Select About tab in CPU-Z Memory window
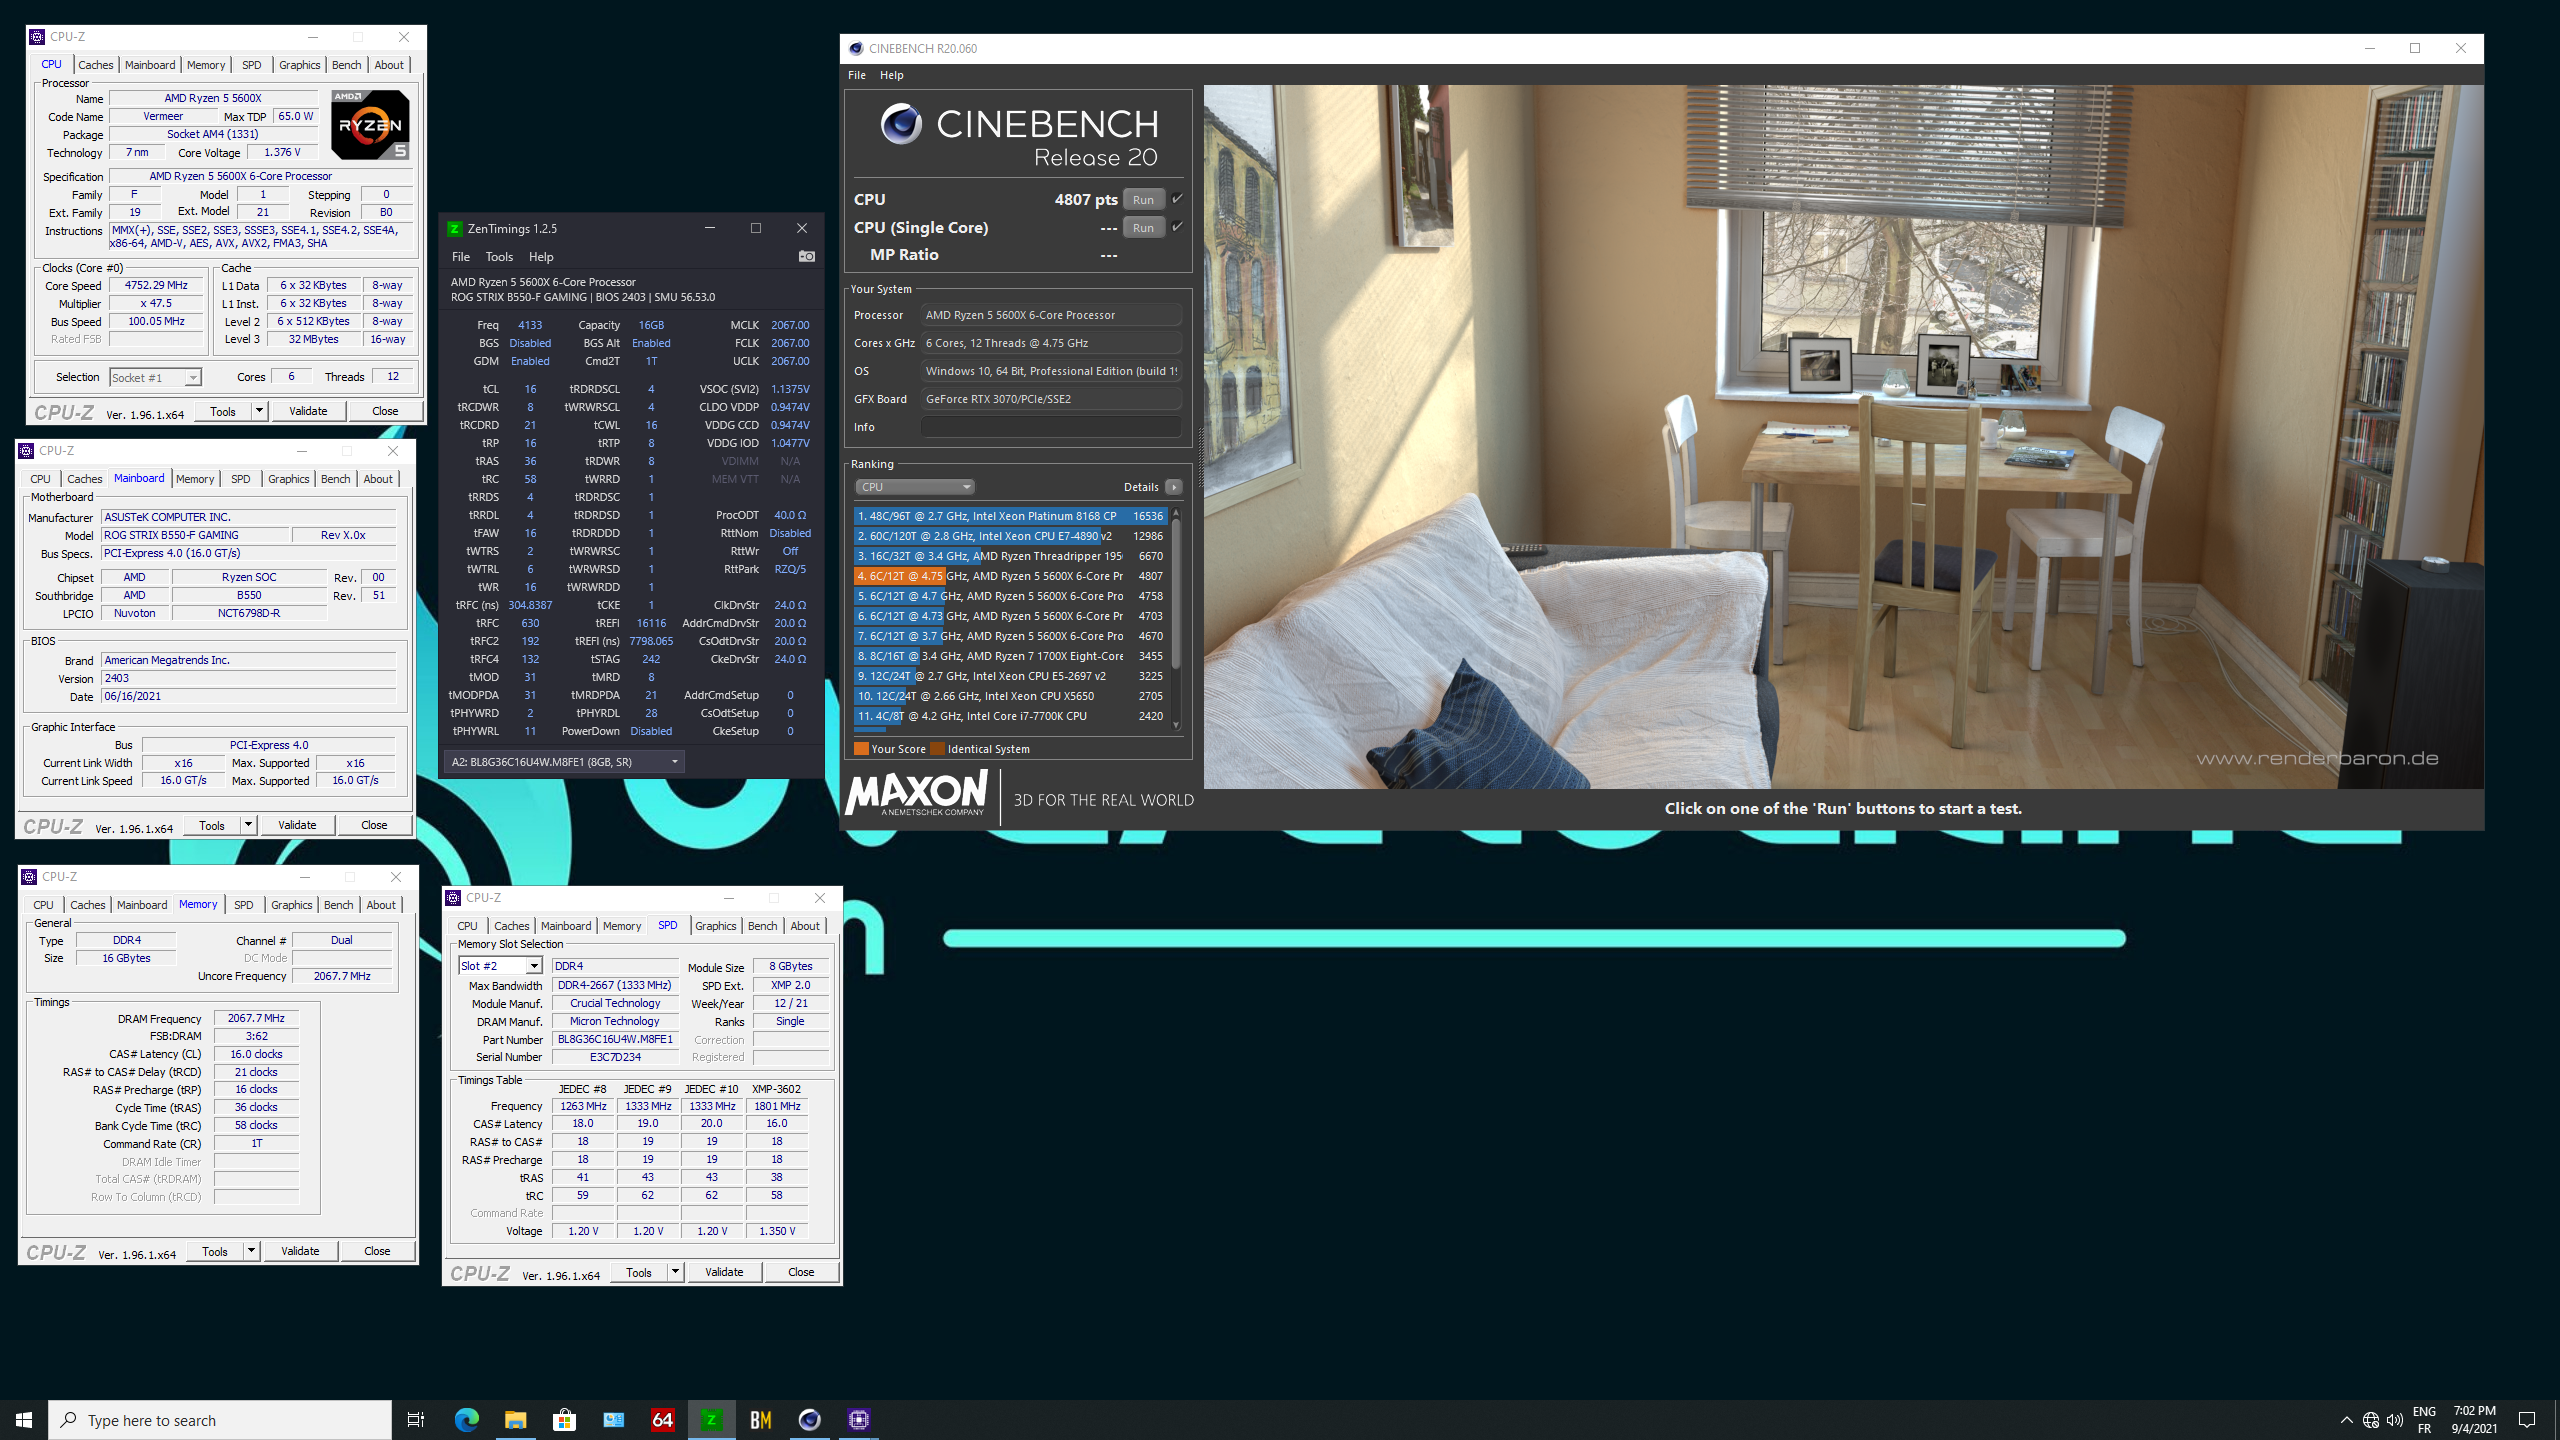 (x=381, y=905)
